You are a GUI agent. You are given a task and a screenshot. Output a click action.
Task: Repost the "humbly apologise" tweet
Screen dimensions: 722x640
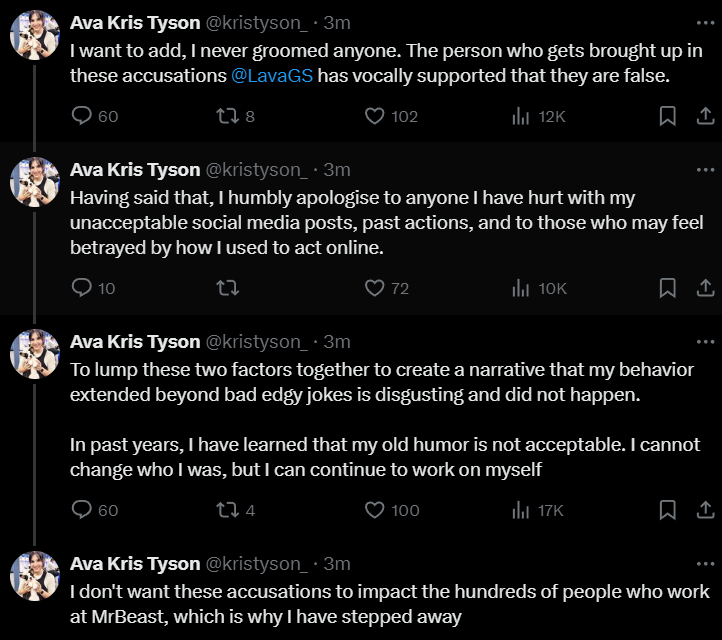click(x=227, y=288)
